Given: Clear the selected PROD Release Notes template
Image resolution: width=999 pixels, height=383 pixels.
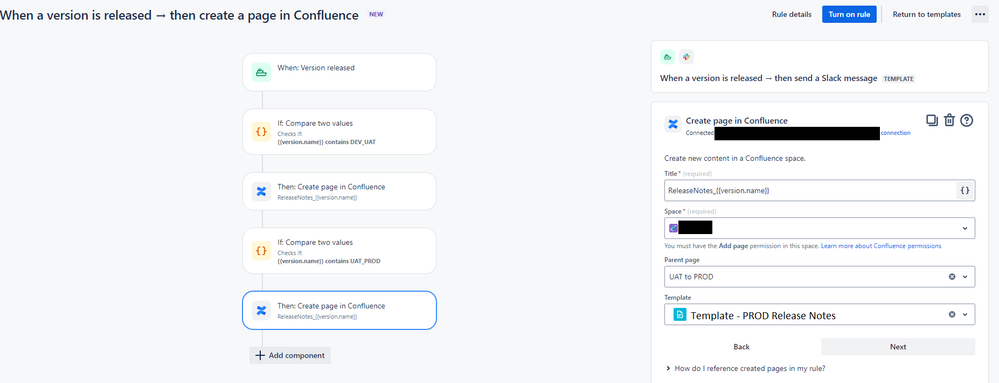Looking at the screenshot, I should click(x=952, y=314).
